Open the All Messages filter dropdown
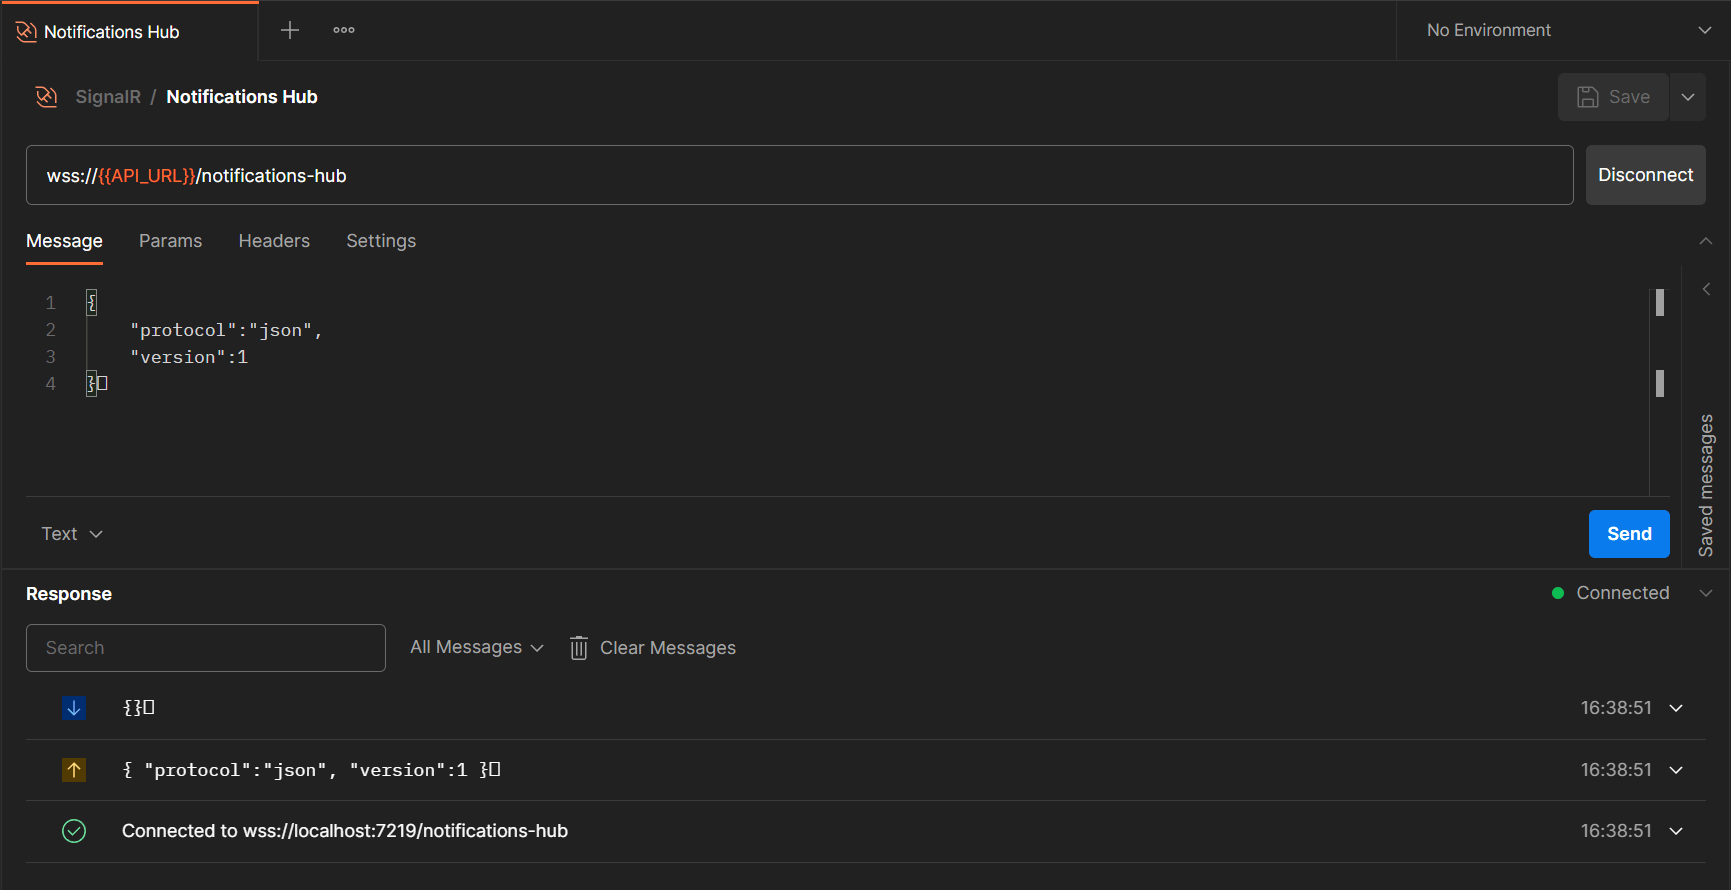1731x890 pixels. coord(477,648)
